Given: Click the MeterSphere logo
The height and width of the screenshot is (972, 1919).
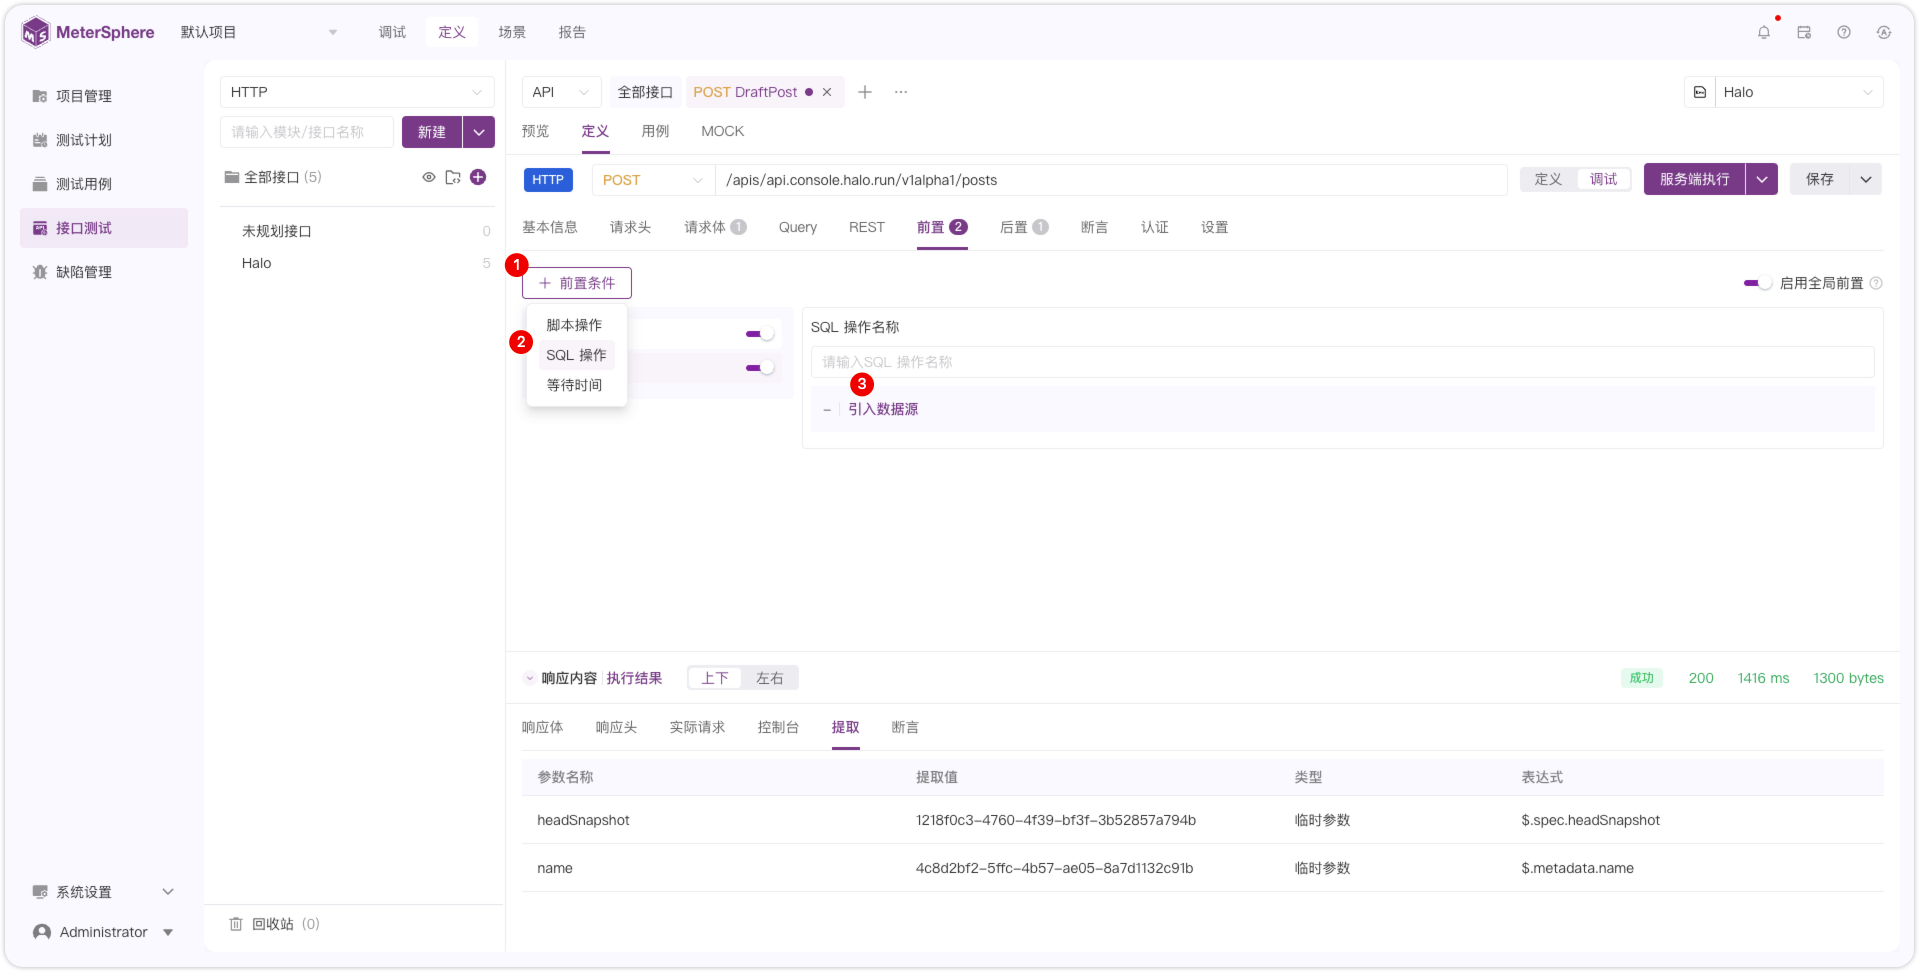Looking at the screenshot, I should tap(88, 32).
